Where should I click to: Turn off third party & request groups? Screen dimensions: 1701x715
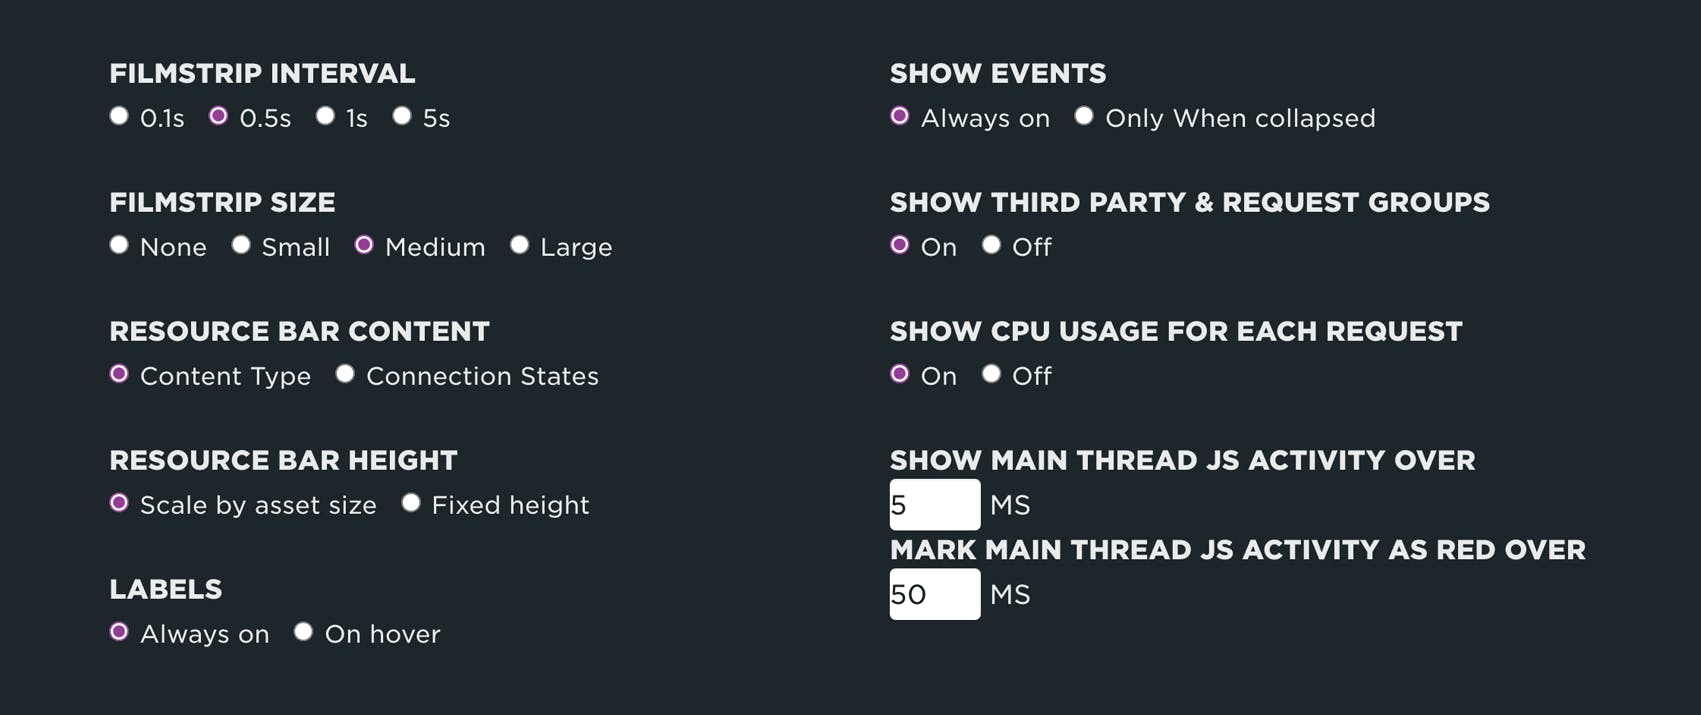point(991,245)
